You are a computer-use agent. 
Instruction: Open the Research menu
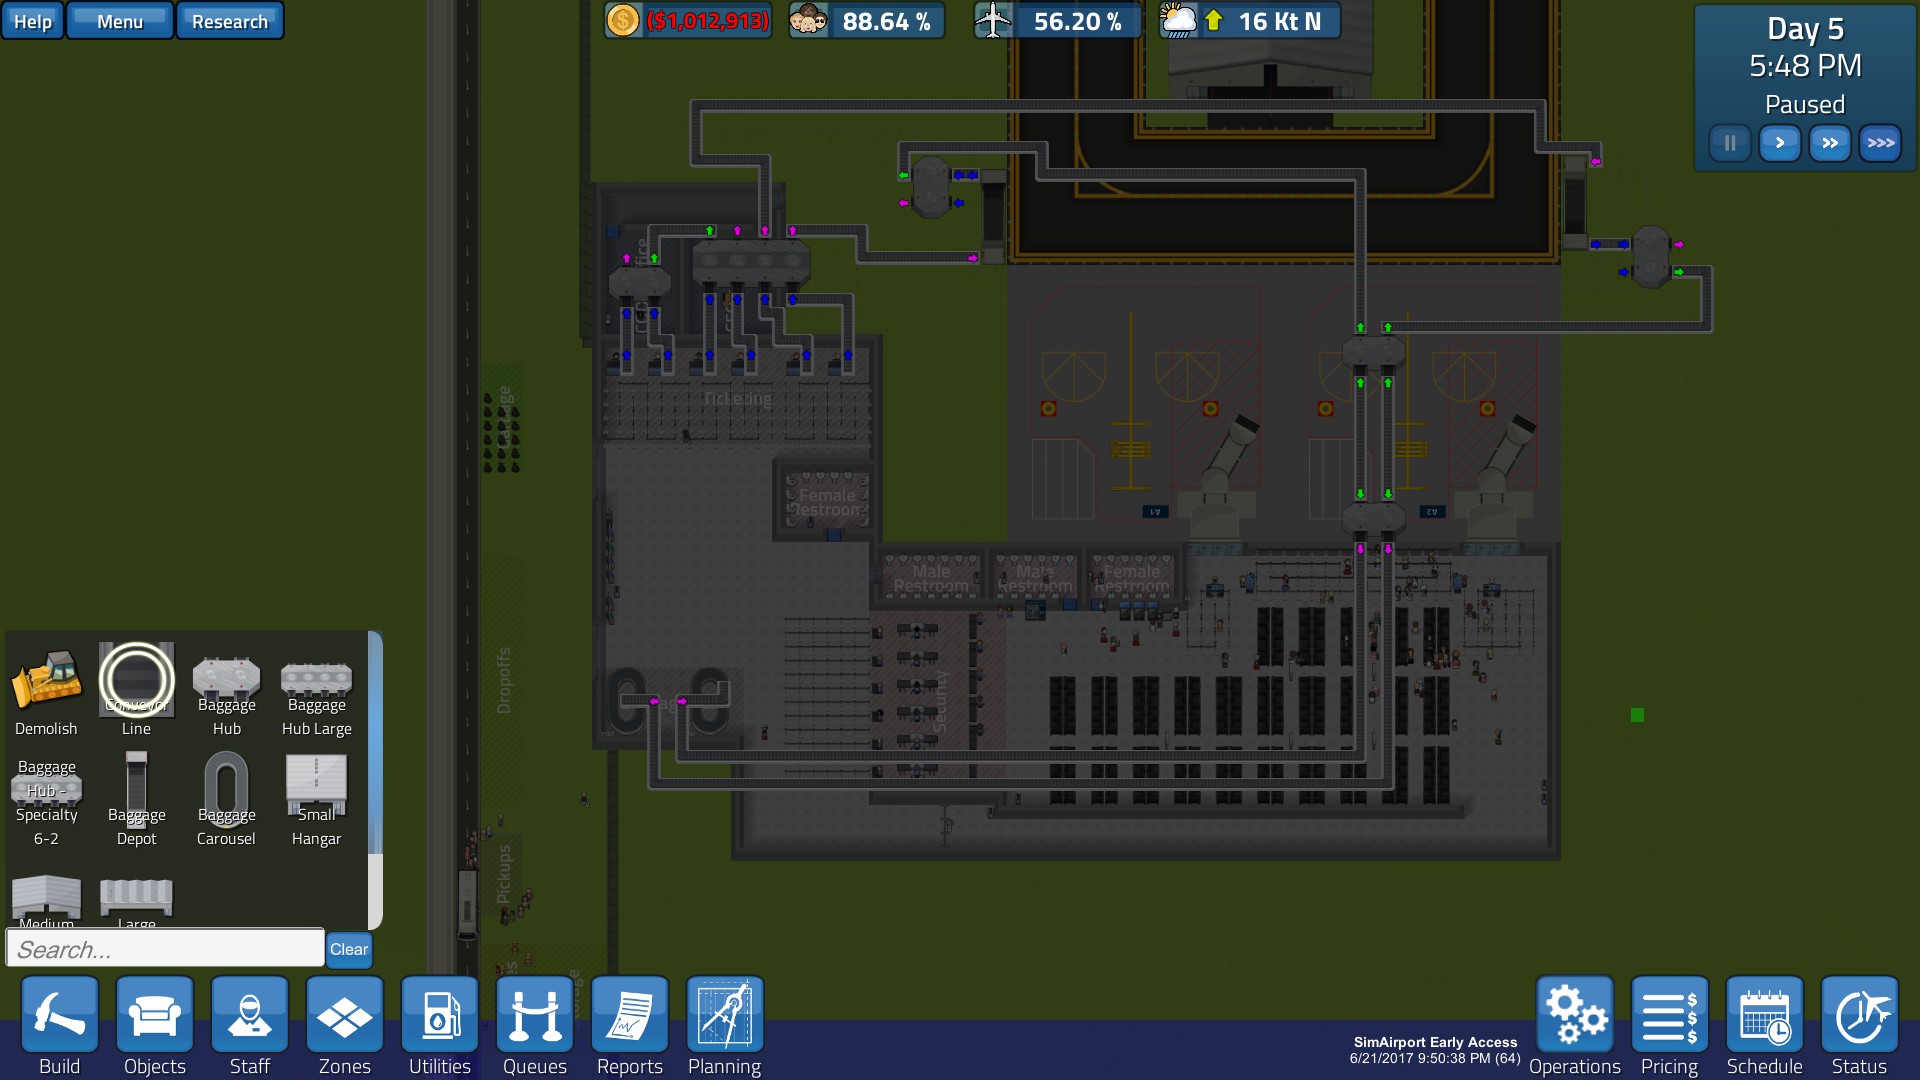pyautogui.click(x=229, y=21)
